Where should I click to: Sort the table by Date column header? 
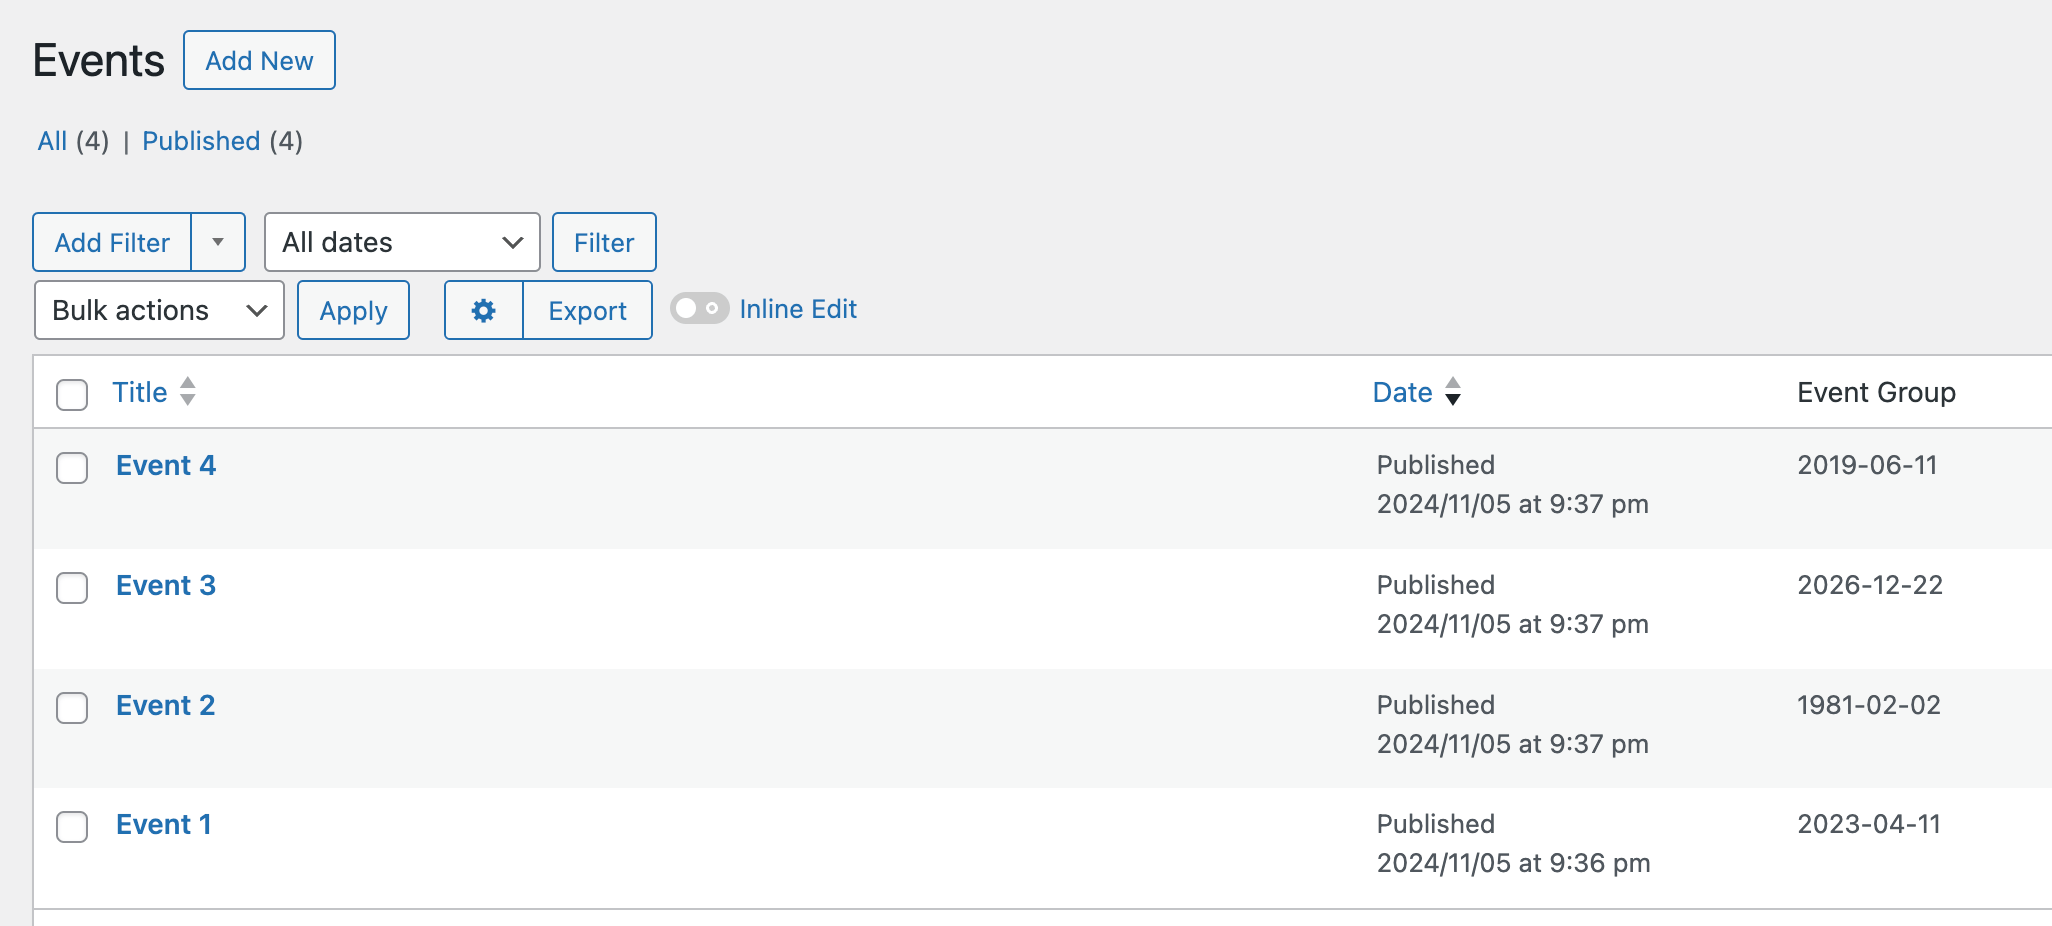click(x=1402, y=393)
